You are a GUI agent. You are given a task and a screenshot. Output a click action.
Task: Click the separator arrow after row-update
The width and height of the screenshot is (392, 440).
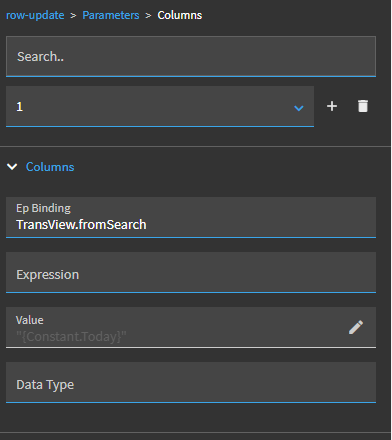click(x=73, y=16)
